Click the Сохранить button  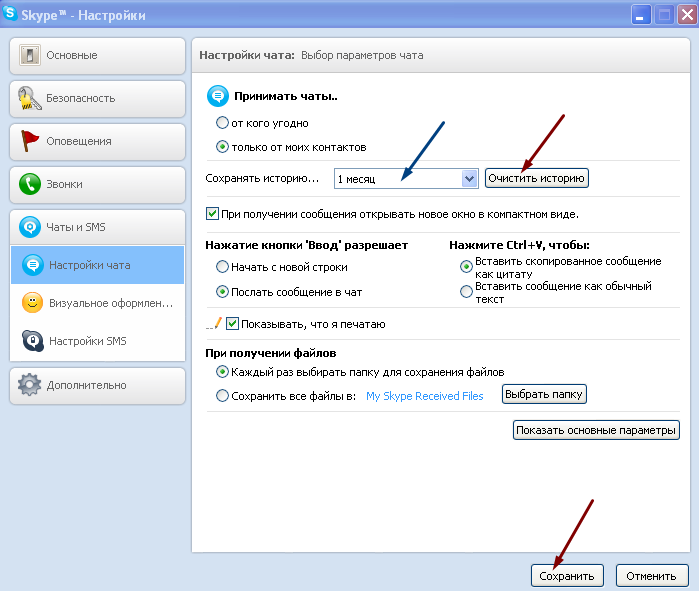[567, 576]
